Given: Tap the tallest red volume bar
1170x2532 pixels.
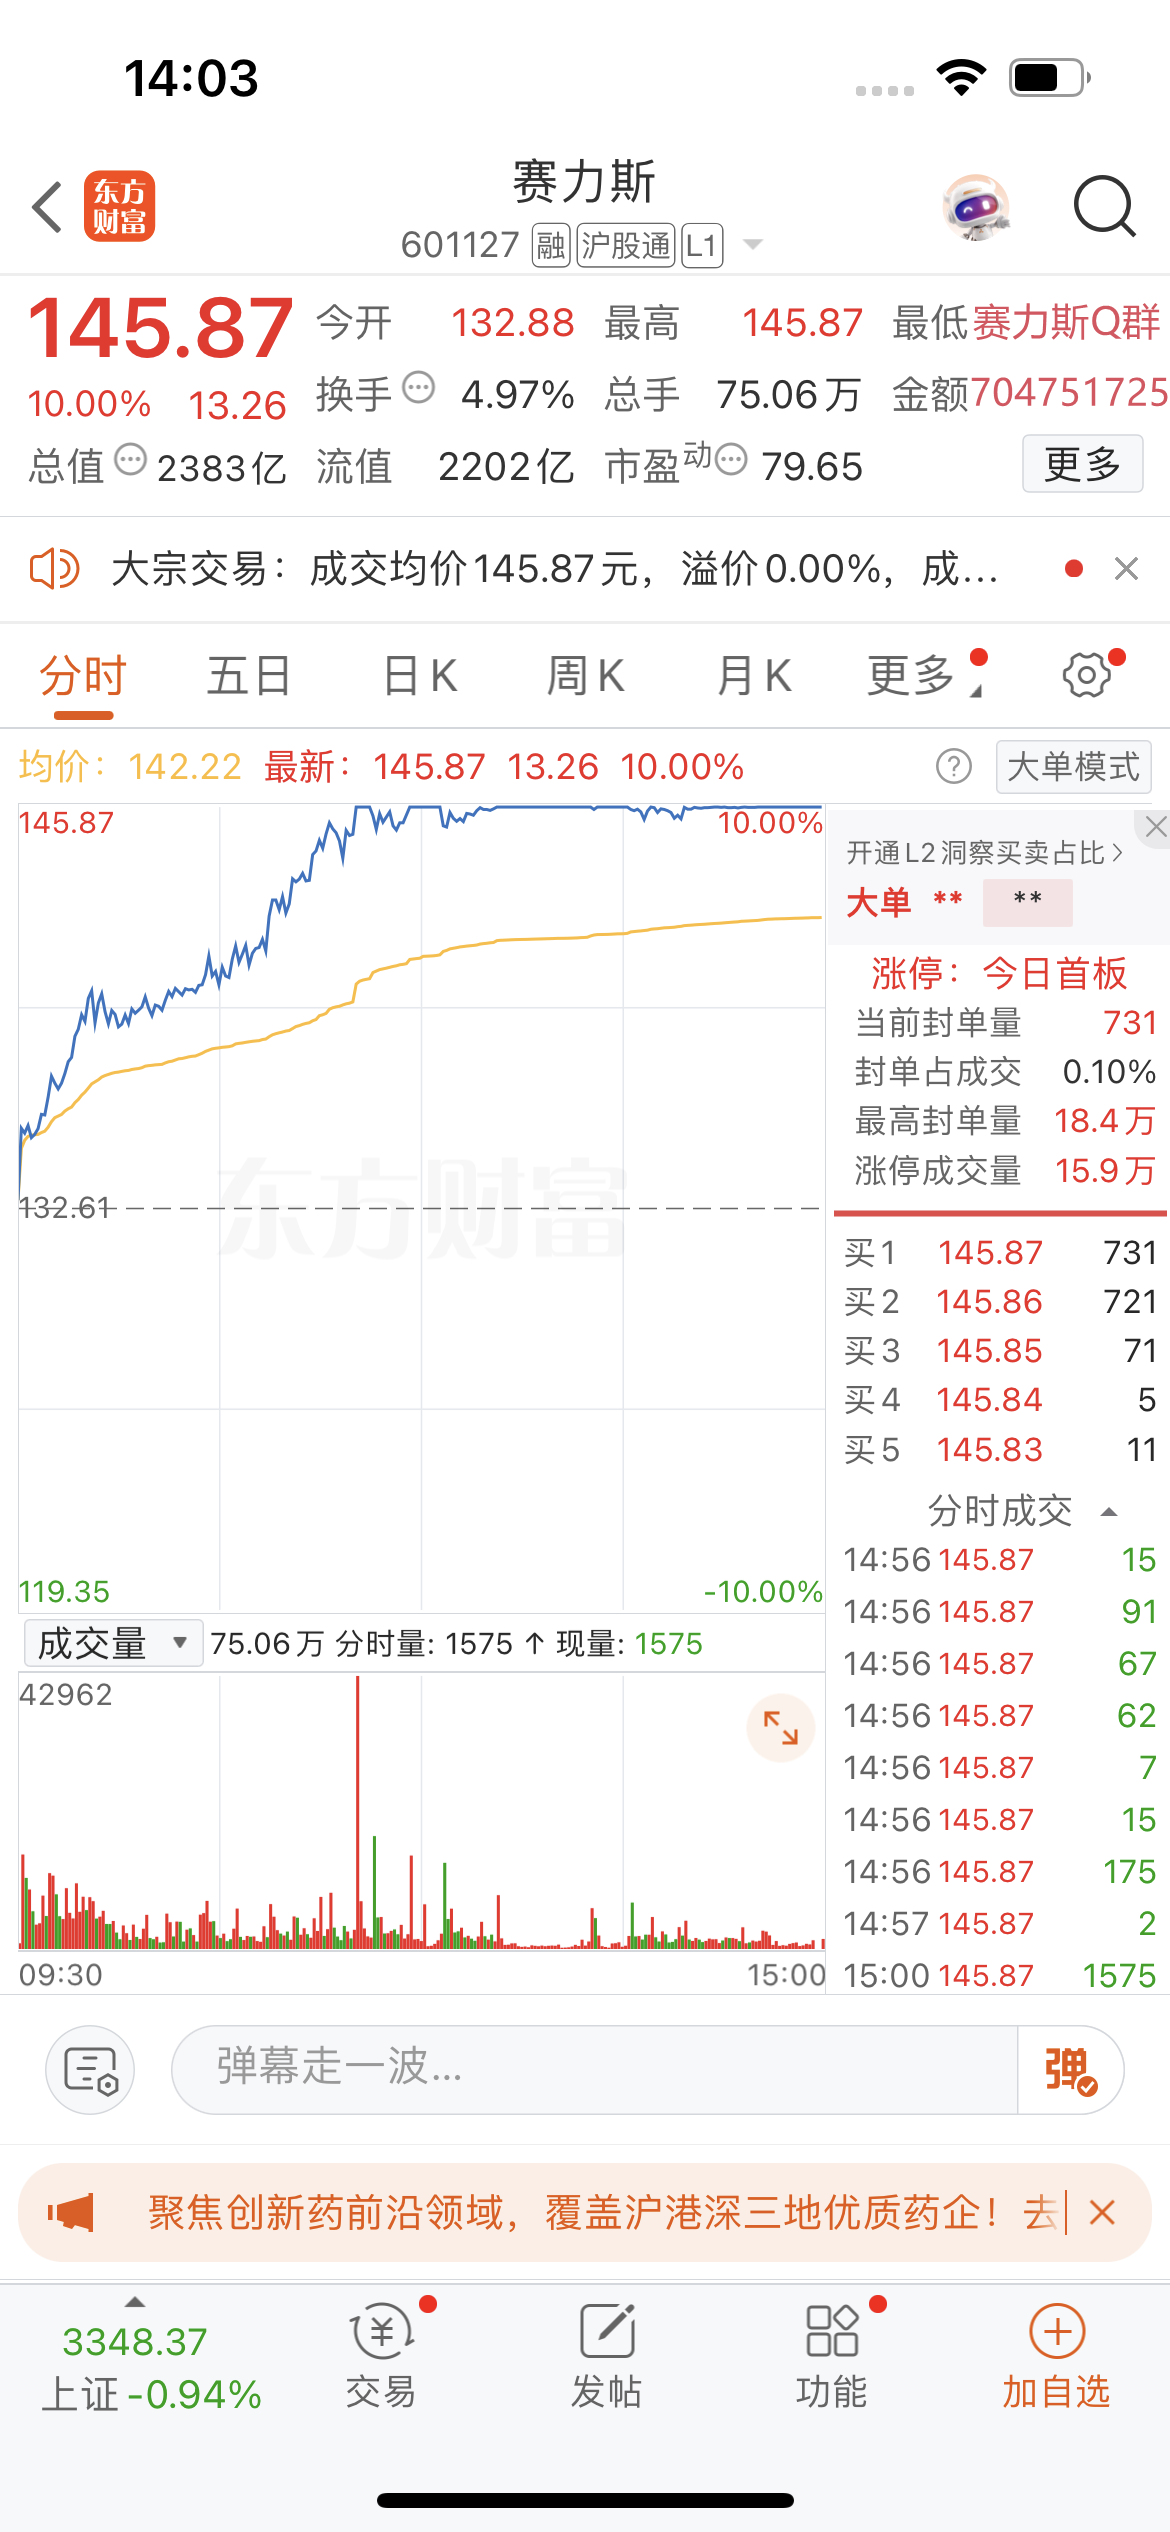Looking at the screenshot, I should pos(357,1811).
